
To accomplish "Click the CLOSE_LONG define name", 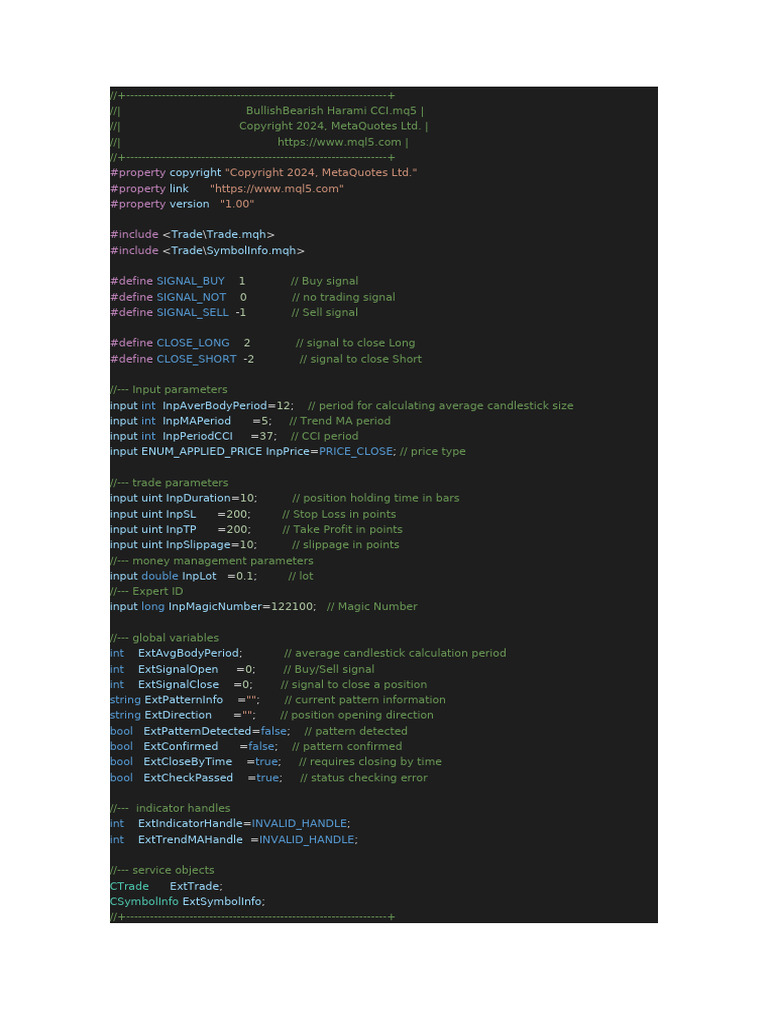I will pyautogui.click(x=193, y=343).
